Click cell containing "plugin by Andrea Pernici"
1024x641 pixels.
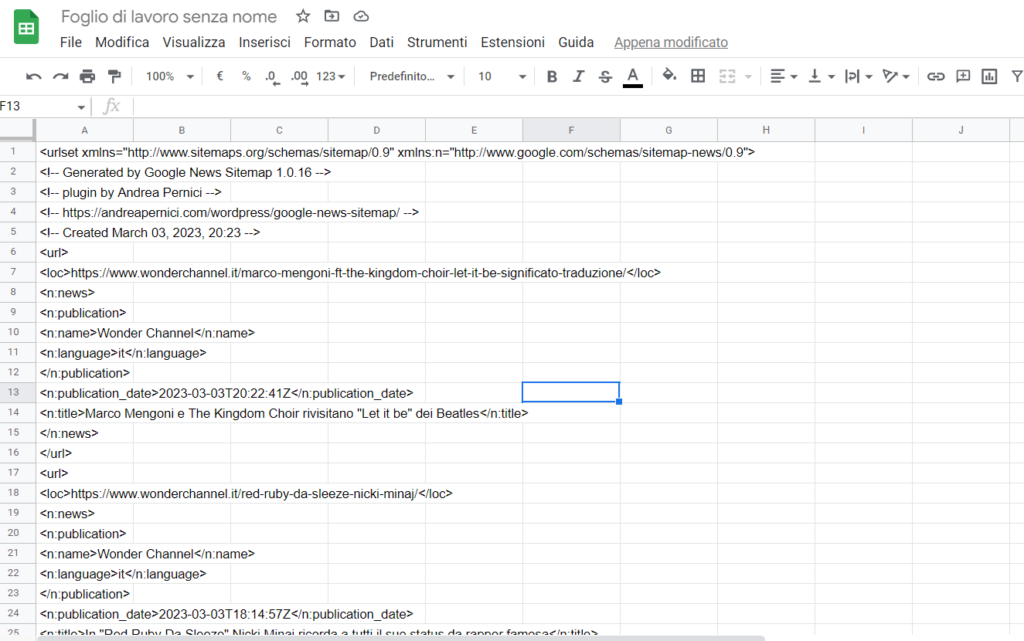[84, 193]
